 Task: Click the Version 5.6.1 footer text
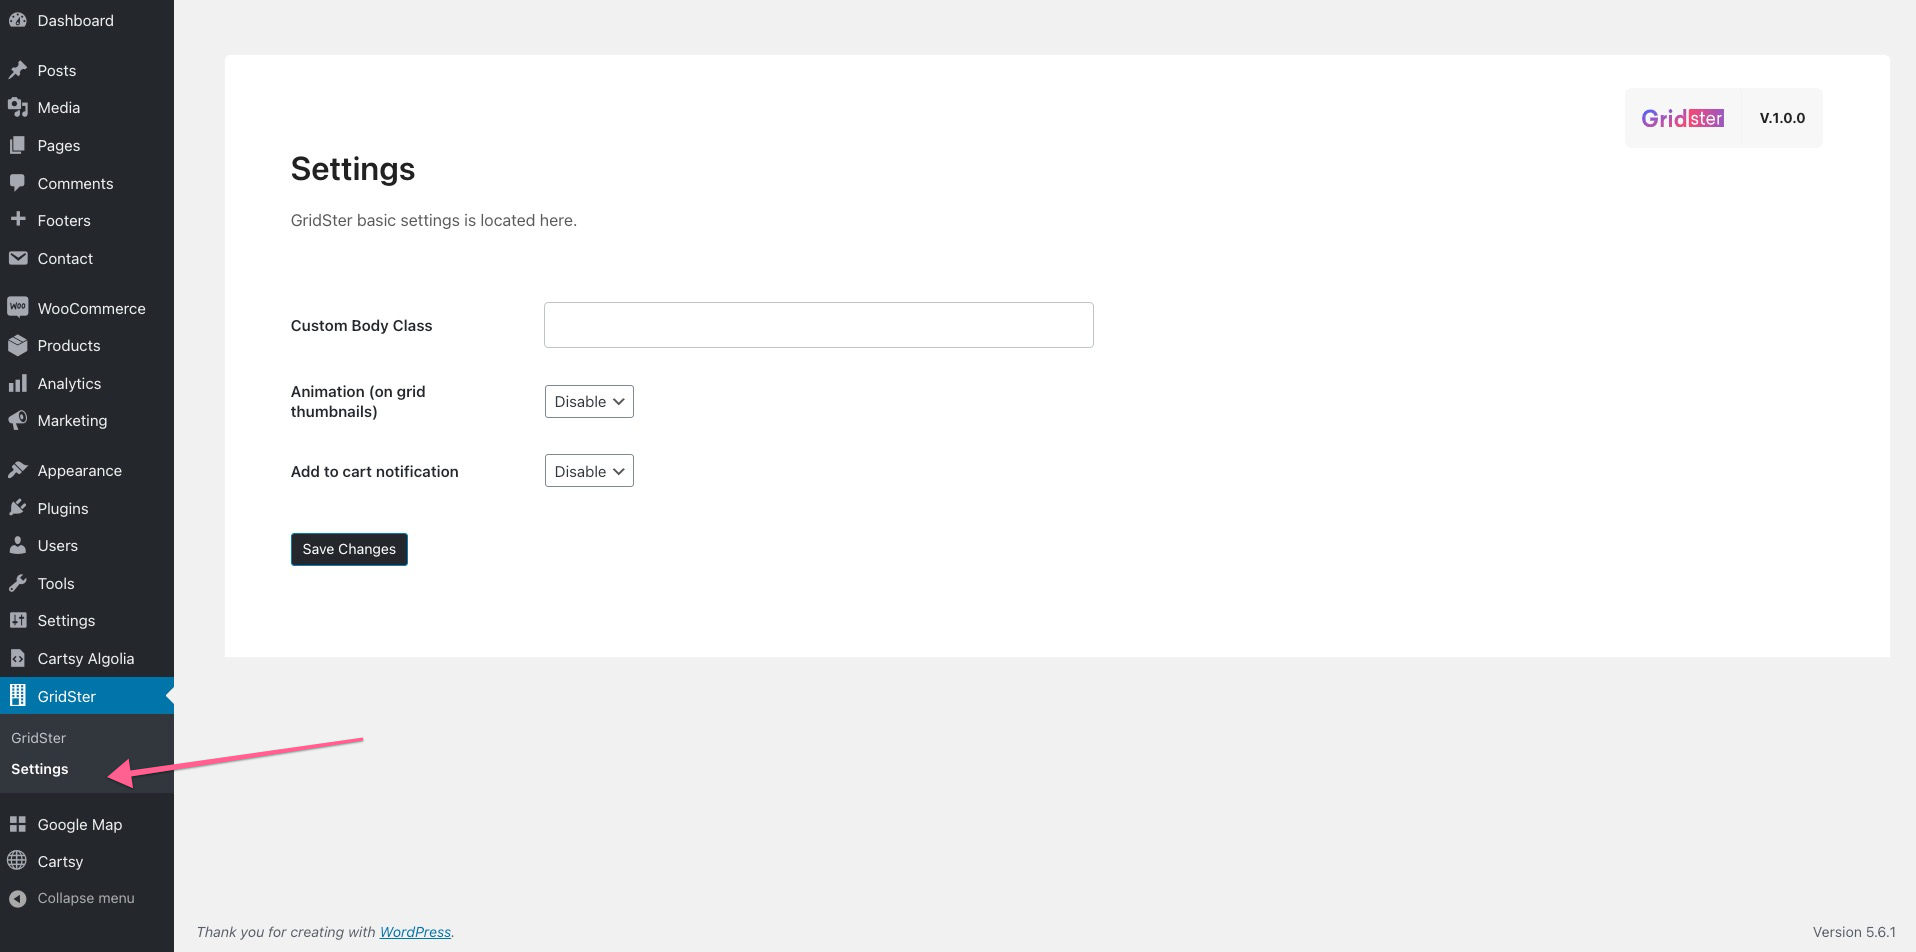click(x=1854, y=932)
